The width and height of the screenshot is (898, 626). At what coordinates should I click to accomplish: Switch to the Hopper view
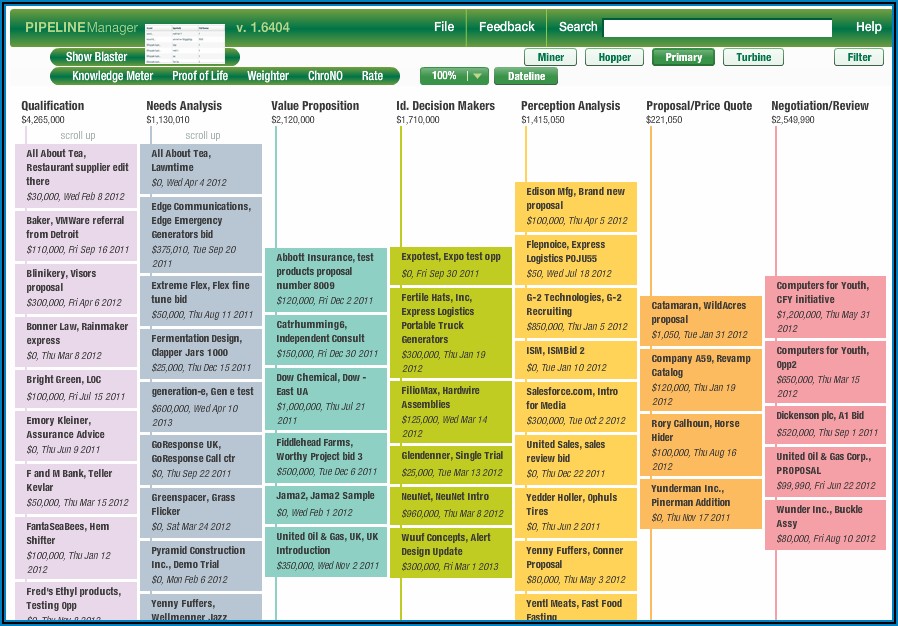(614, 57)
